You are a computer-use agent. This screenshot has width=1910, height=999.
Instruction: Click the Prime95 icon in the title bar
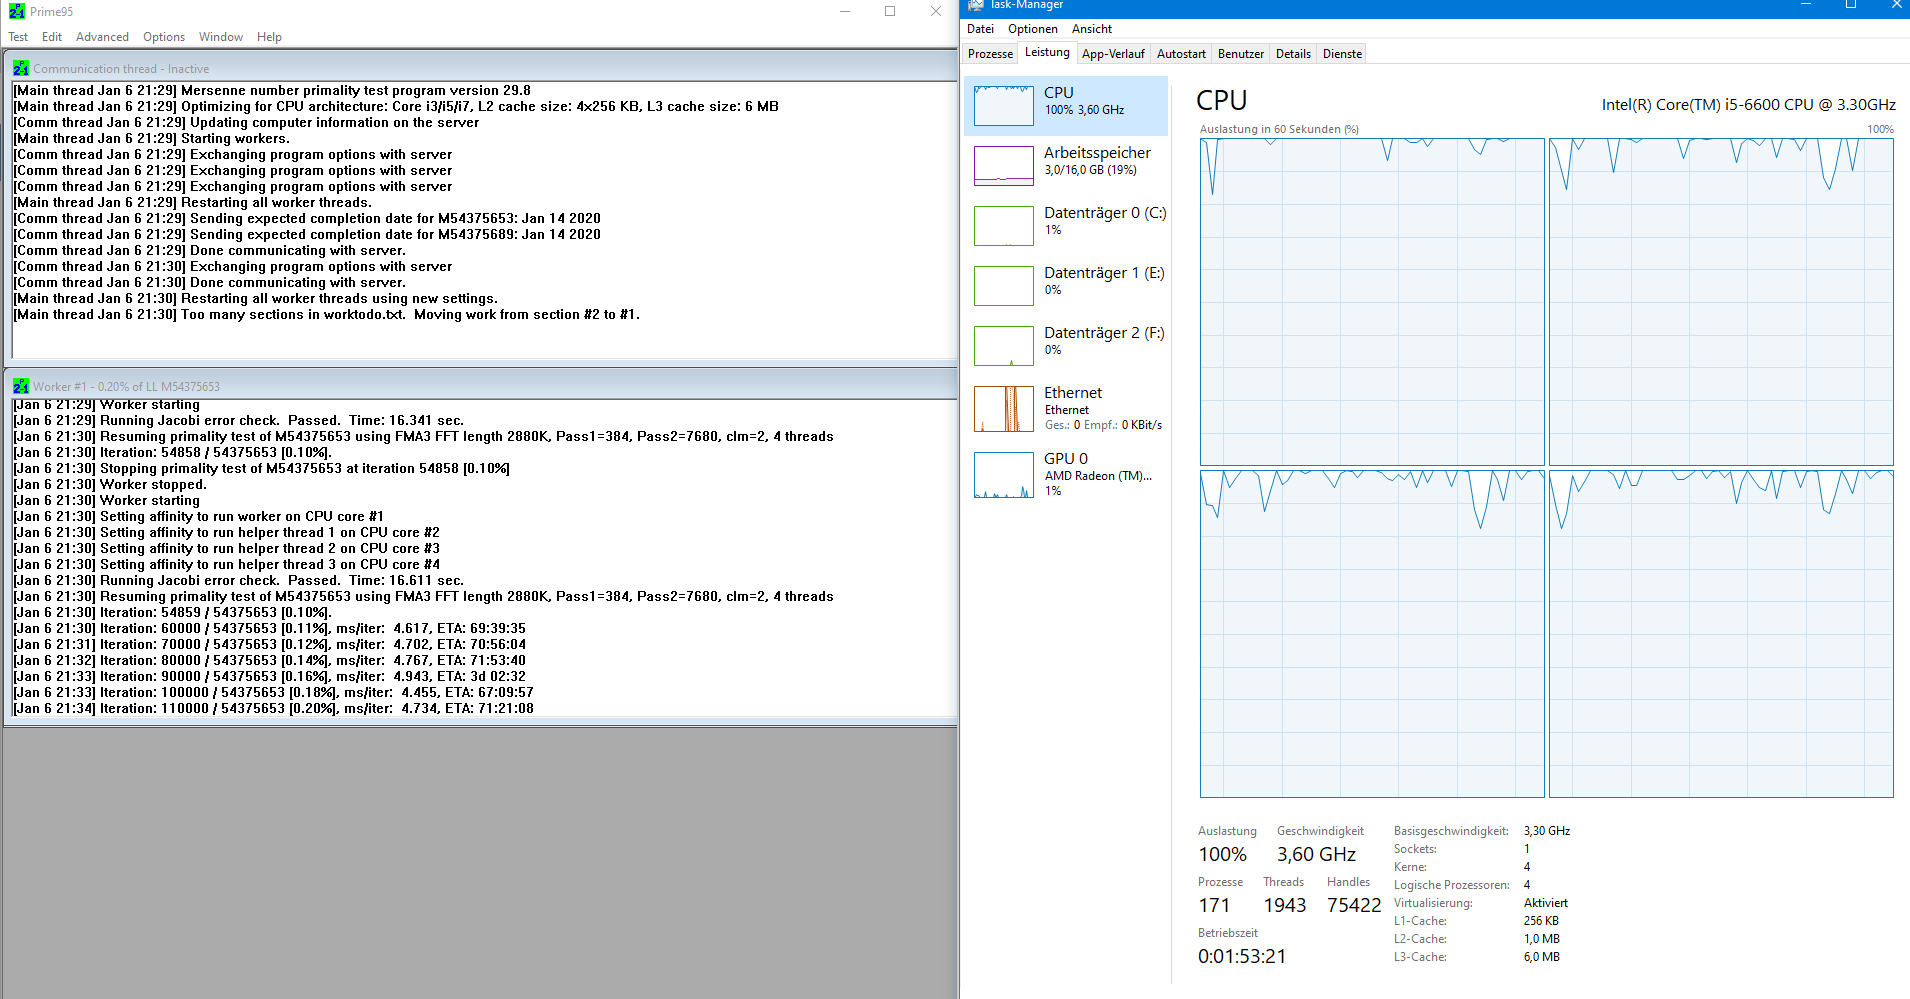tap(17, 12)
